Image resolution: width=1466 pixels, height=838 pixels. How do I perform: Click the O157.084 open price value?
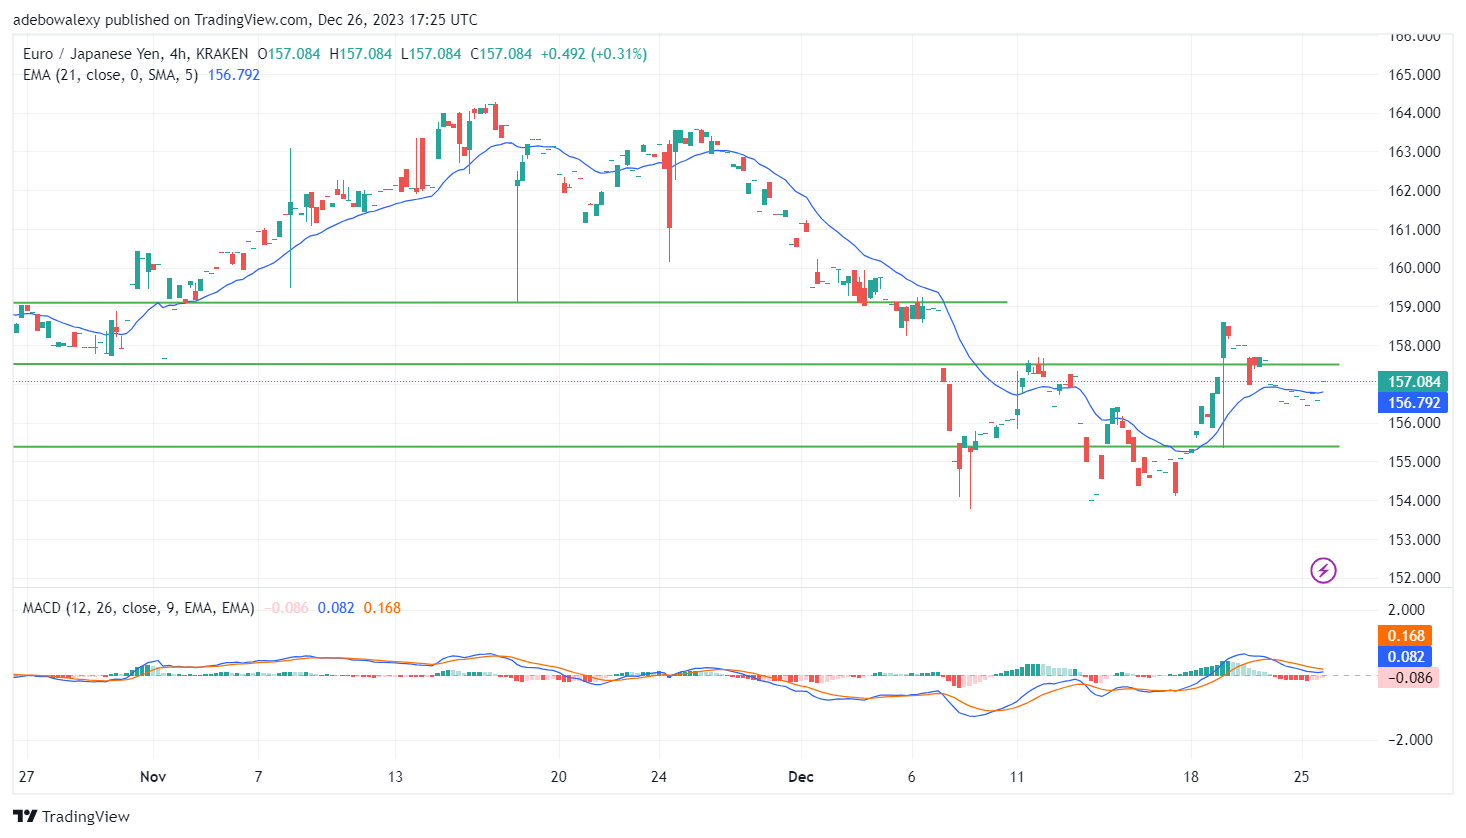coord(289,54)
